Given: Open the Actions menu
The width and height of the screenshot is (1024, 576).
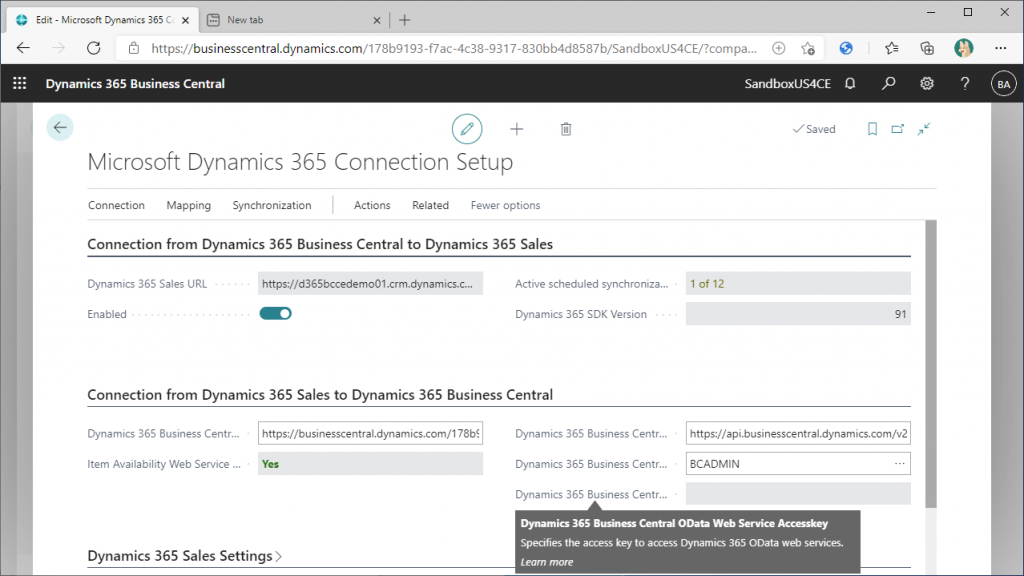Looking at the screenshot, I should [372, 205].
